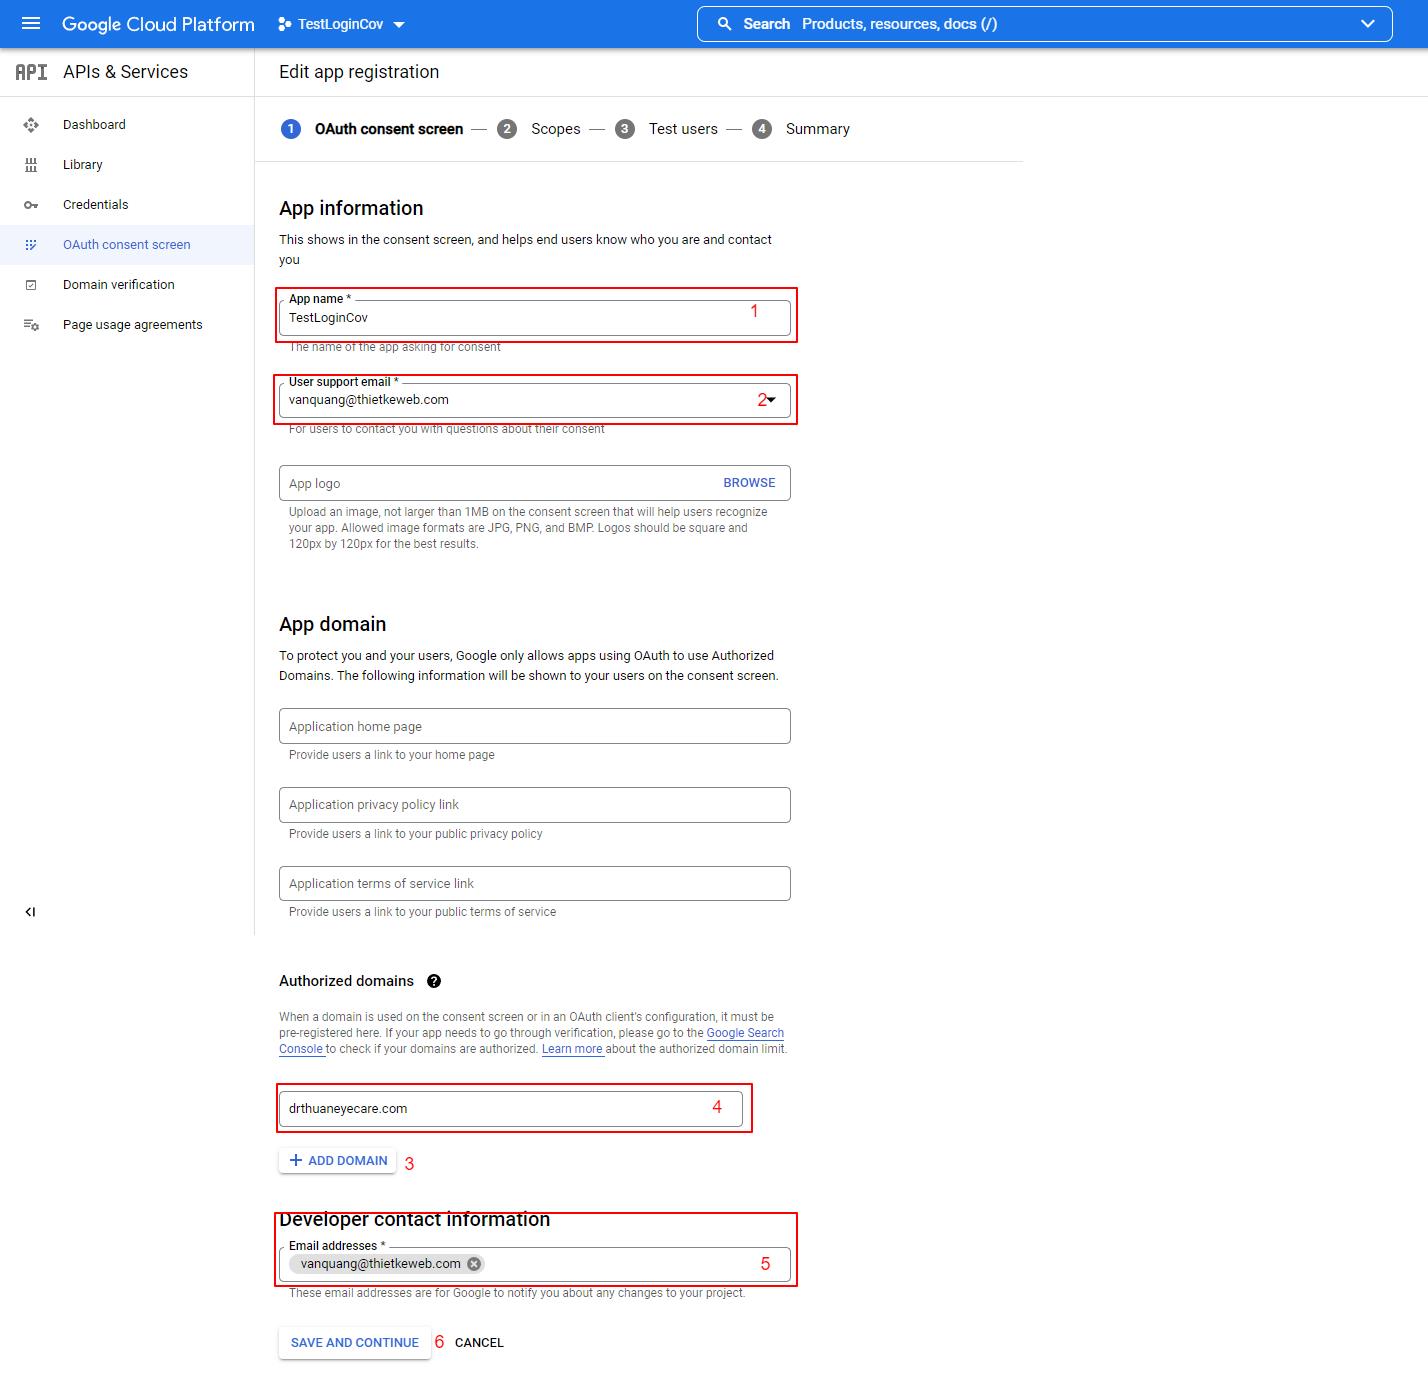Click the search magnifier icon

[x=724, y=24]
